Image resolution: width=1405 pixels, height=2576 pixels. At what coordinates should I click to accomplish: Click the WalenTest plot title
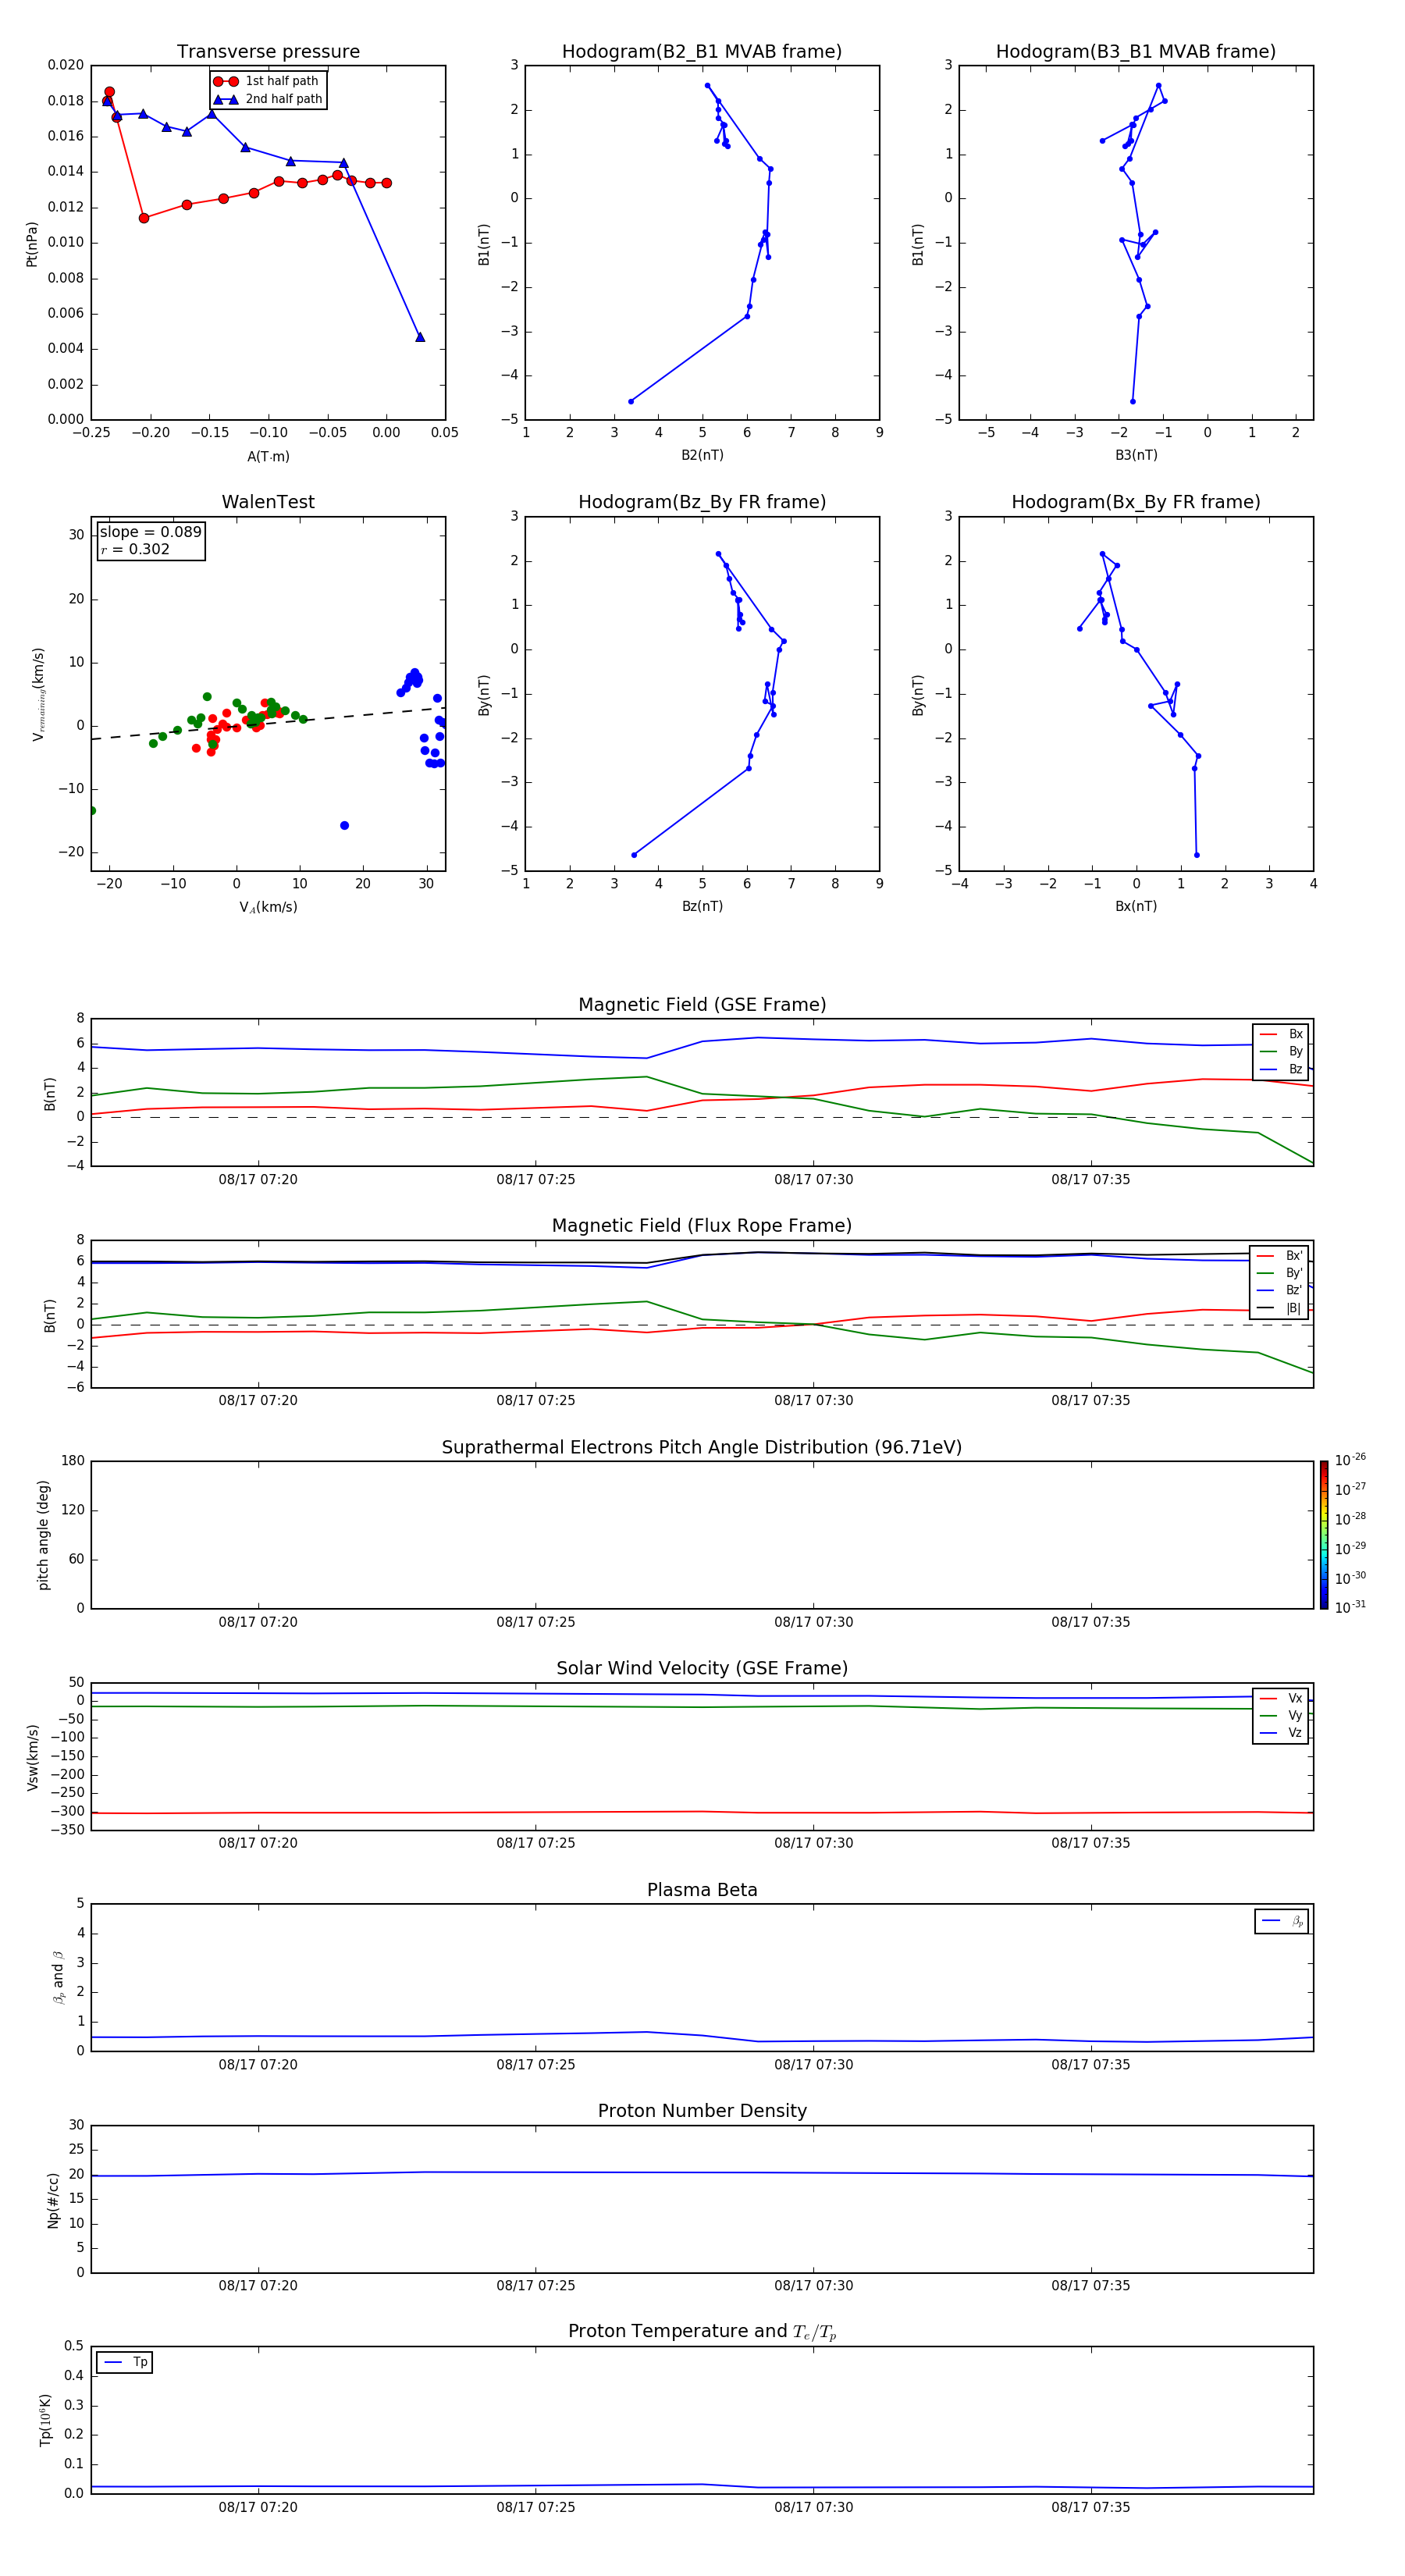(268, 502)
